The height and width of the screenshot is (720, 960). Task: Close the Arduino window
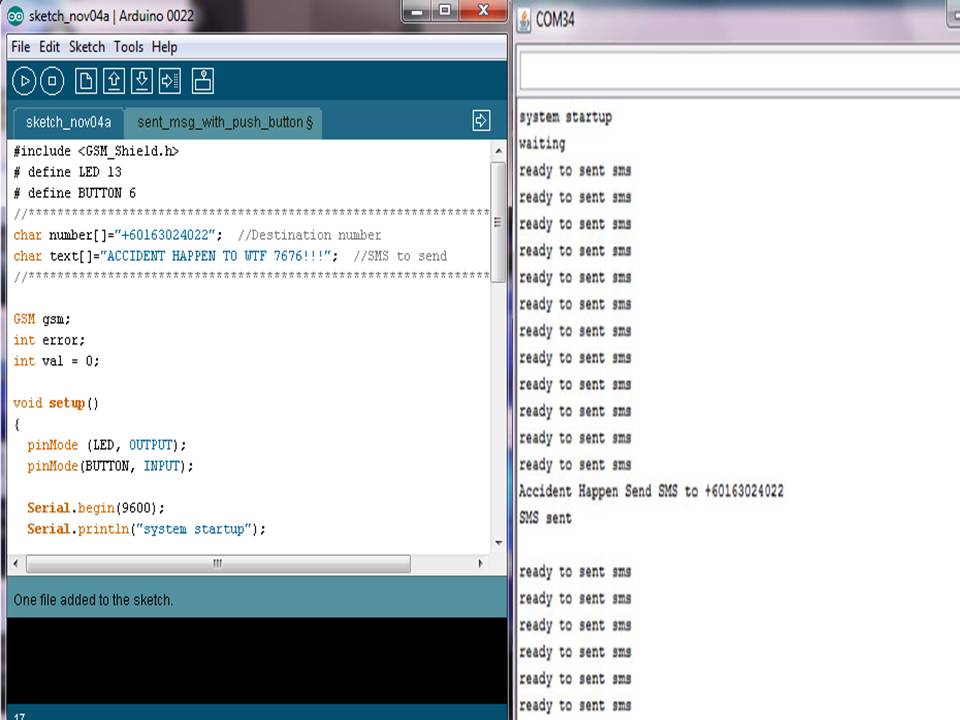point(483,11)
